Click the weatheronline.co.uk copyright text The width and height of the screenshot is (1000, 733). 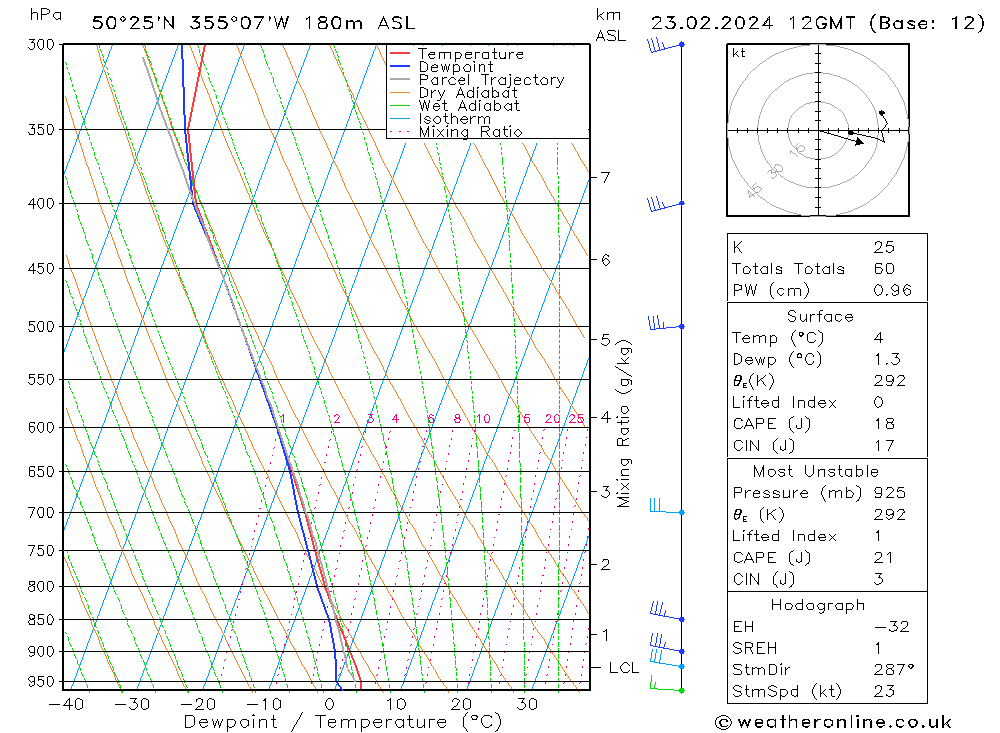pos(834,722)
